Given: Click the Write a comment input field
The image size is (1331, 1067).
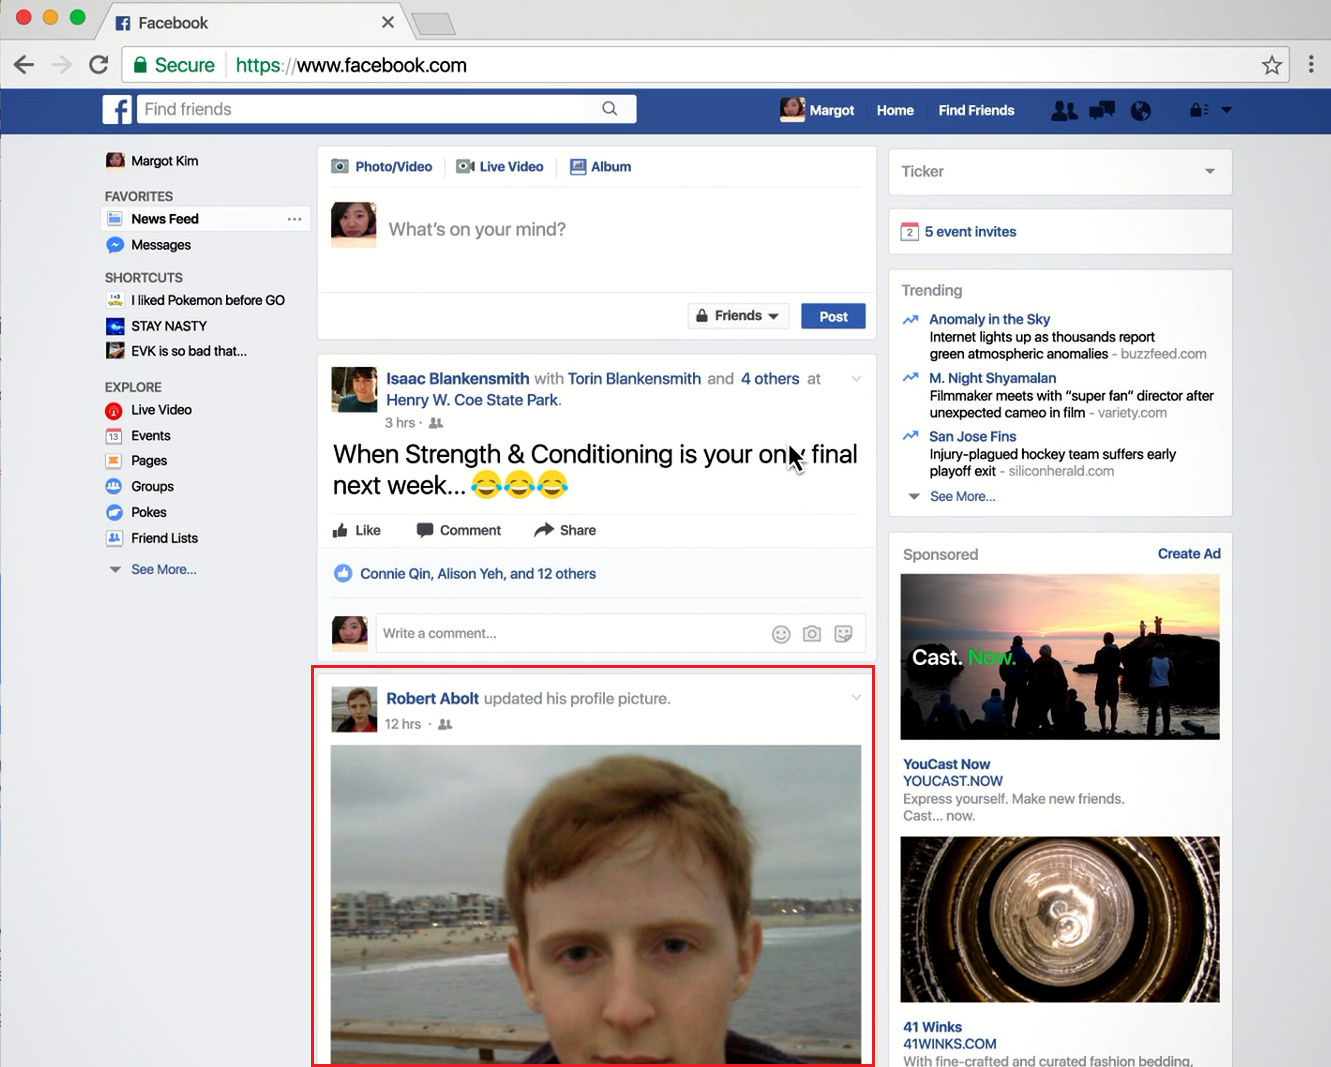Looking at the screenshot, I should click(x=560, y=633).
